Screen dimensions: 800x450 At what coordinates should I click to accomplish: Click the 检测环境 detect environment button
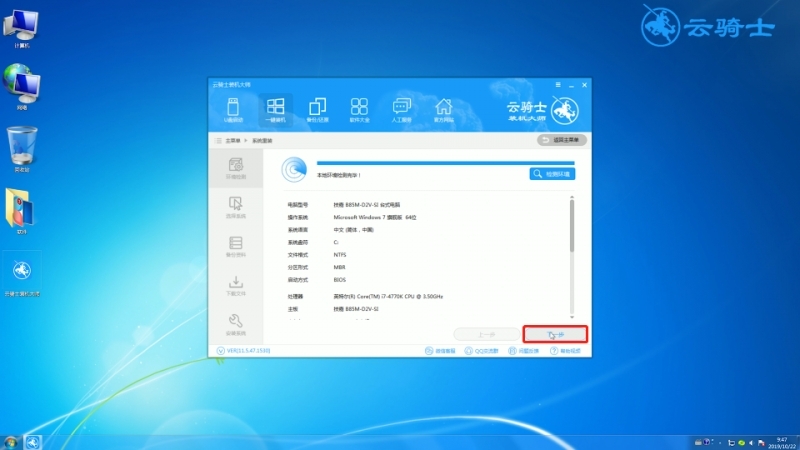pos(553,174)
